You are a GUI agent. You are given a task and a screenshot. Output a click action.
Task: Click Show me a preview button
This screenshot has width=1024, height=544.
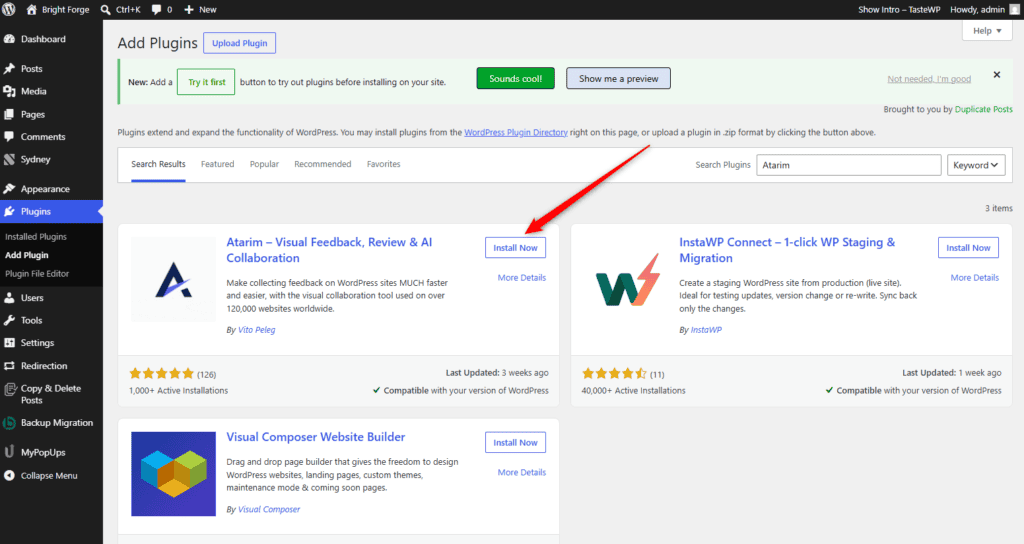pos(618,78)
